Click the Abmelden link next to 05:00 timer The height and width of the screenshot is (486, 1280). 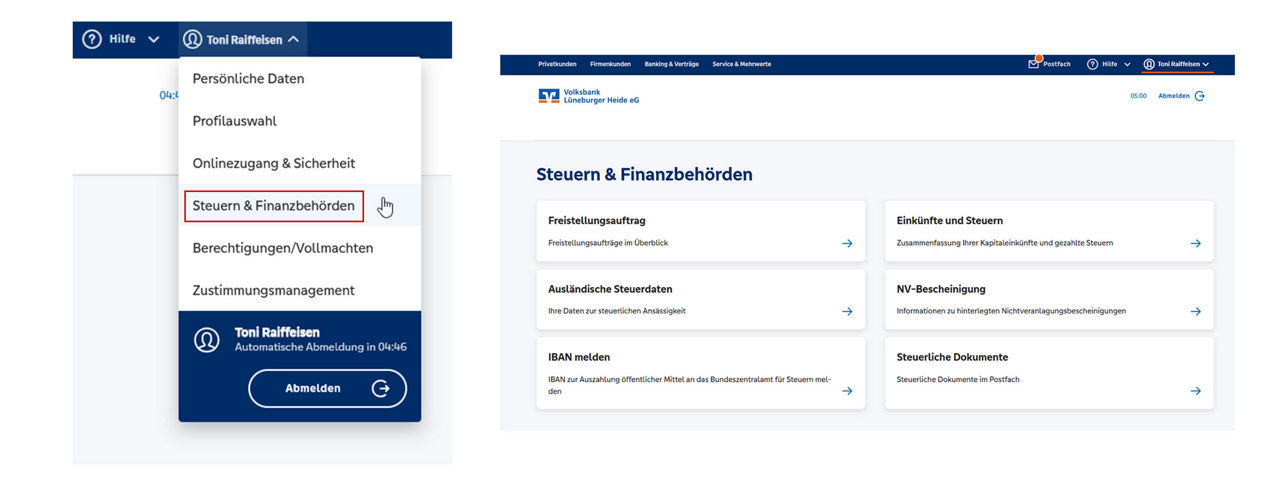(1174, 96)
